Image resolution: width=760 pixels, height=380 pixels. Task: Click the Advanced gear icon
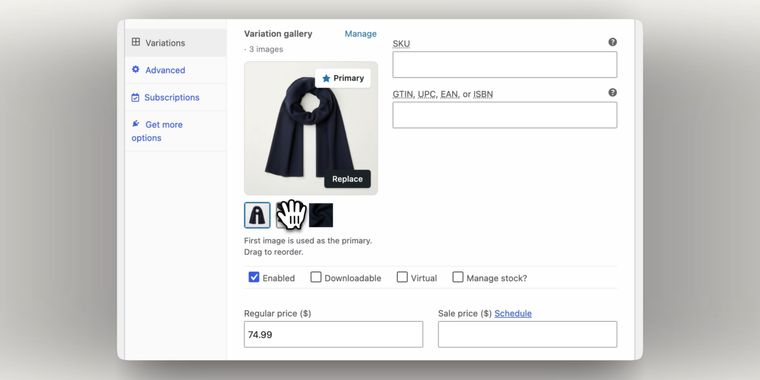point(136,69)
